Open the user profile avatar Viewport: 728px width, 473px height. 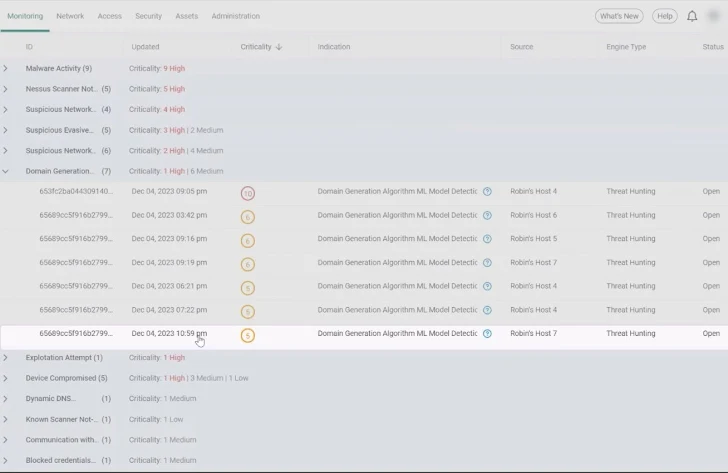[714, 16]
